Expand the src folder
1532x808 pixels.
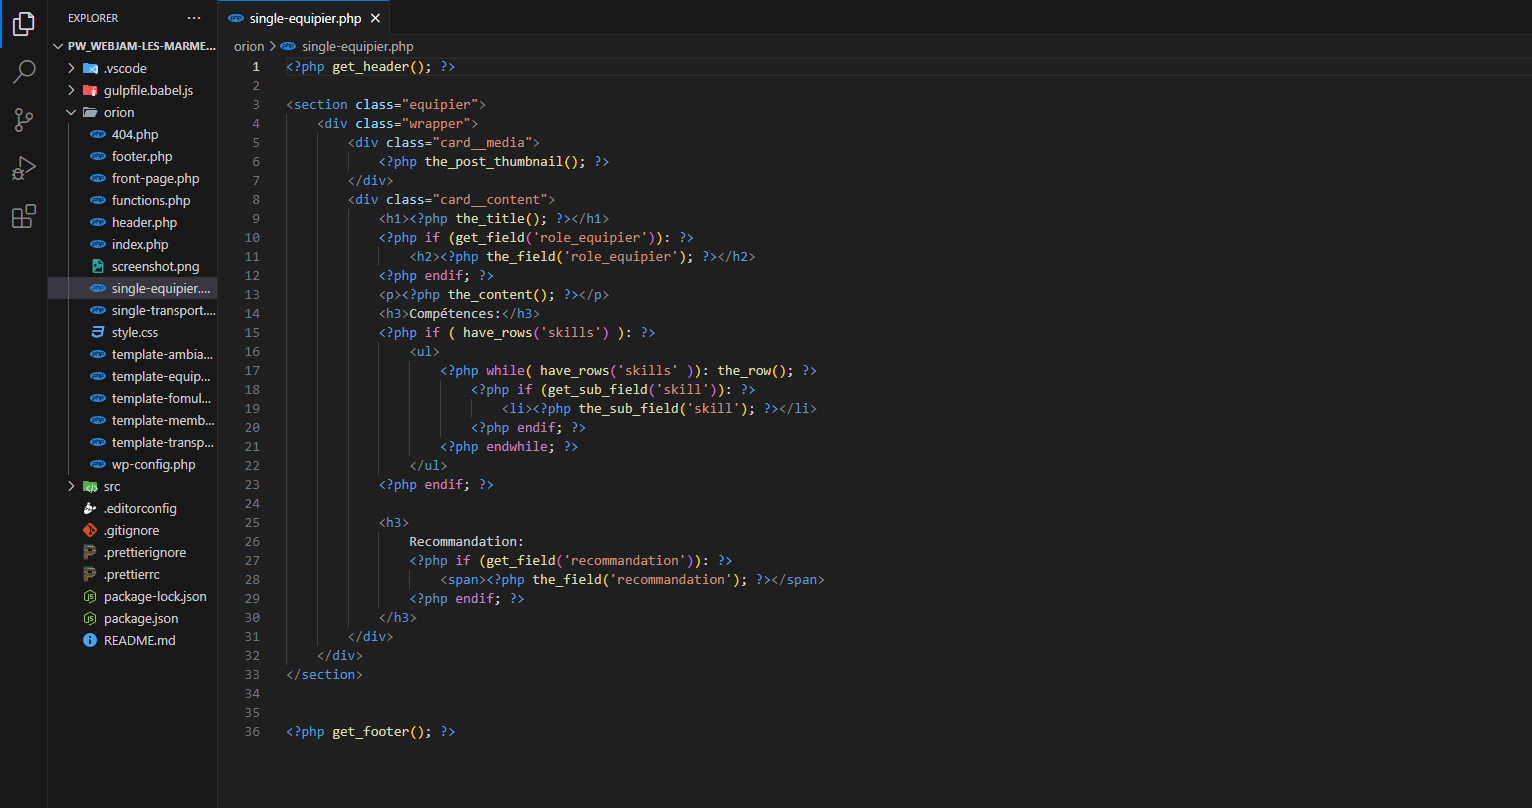[x=69, y=486]
